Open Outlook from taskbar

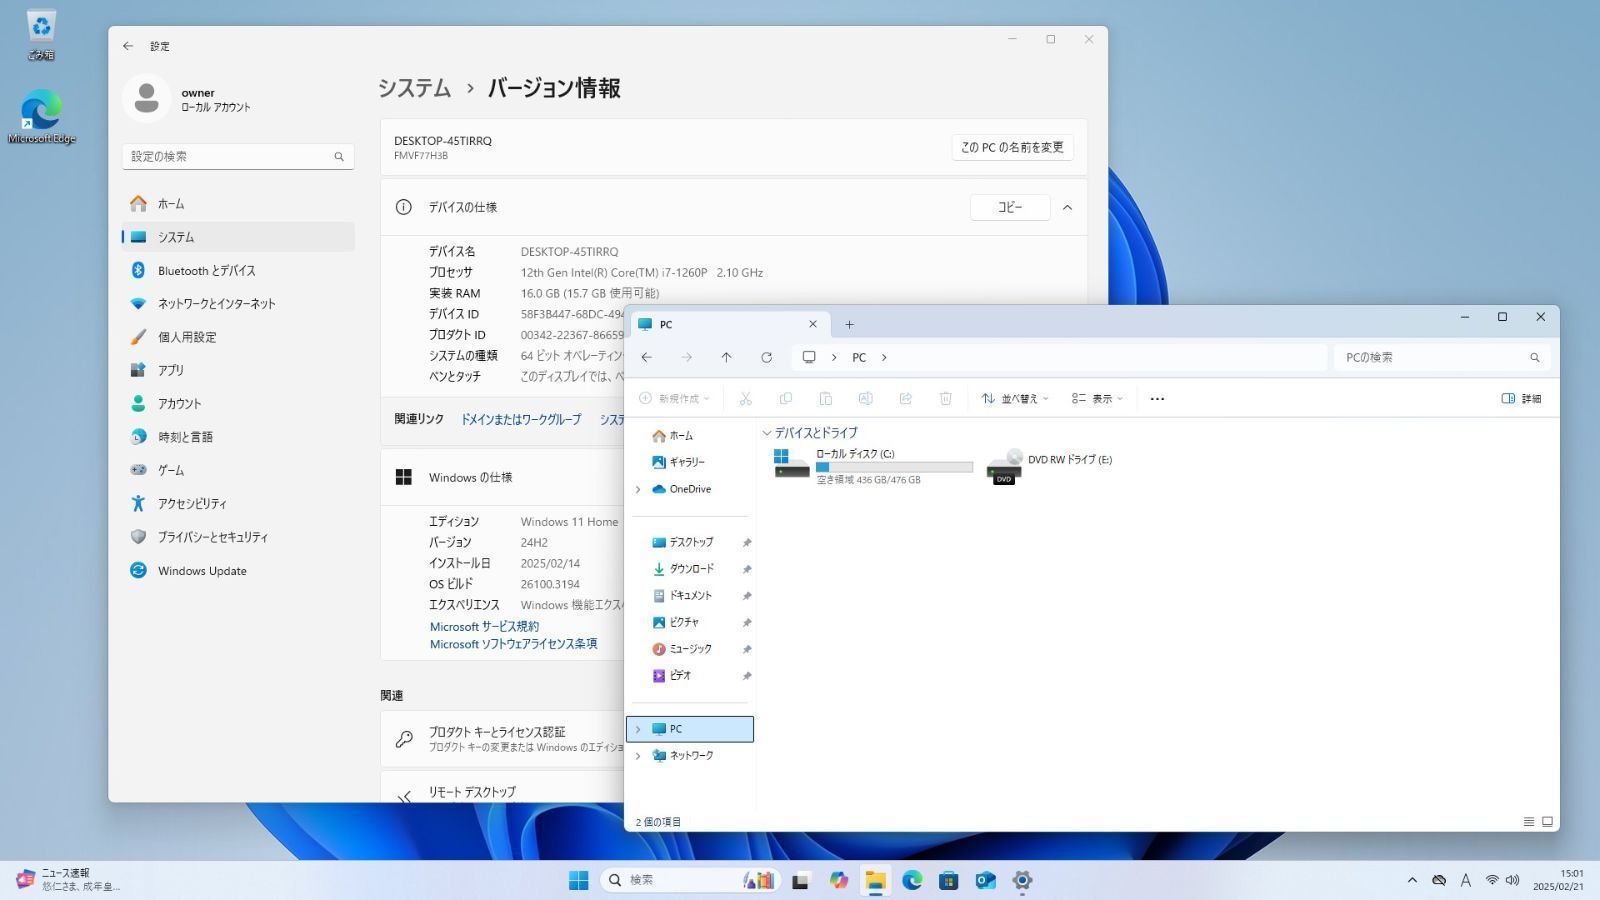pyautogui.click(x=985, y=880)
